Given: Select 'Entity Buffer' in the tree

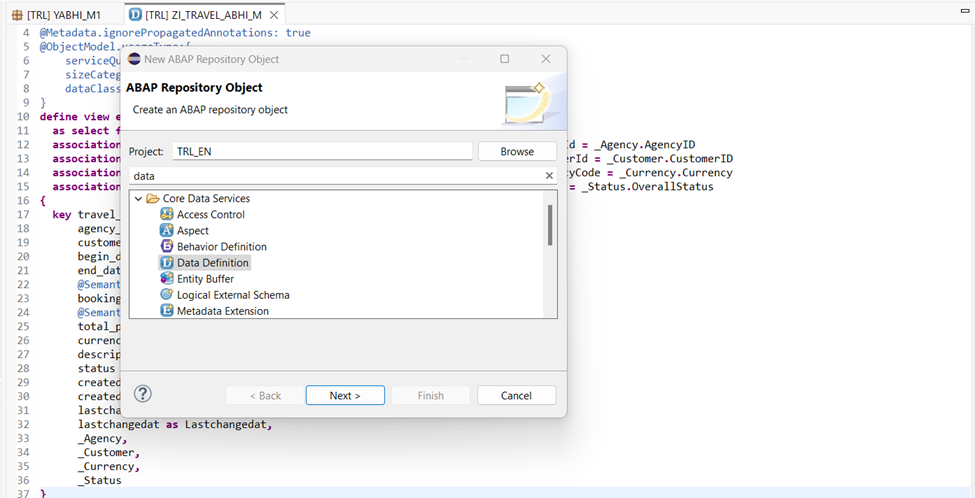Looking at the screenshot, I should 206,279.
